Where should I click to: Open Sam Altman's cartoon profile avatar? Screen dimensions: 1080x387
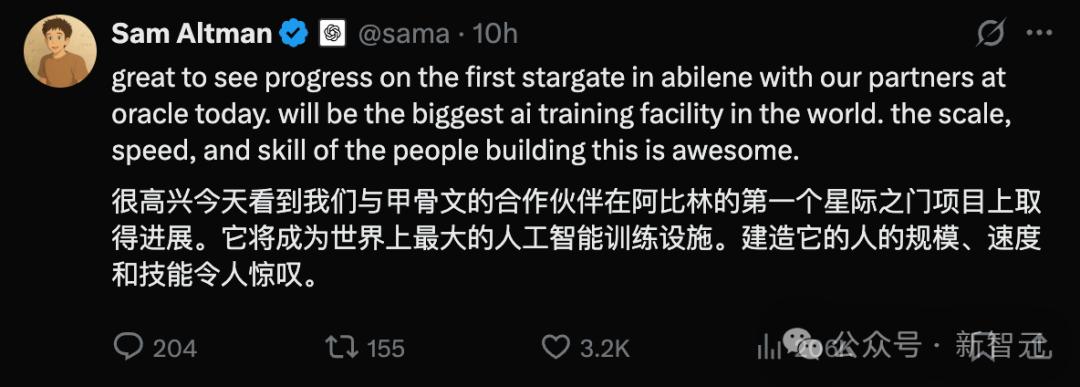(x=60, y=51)
